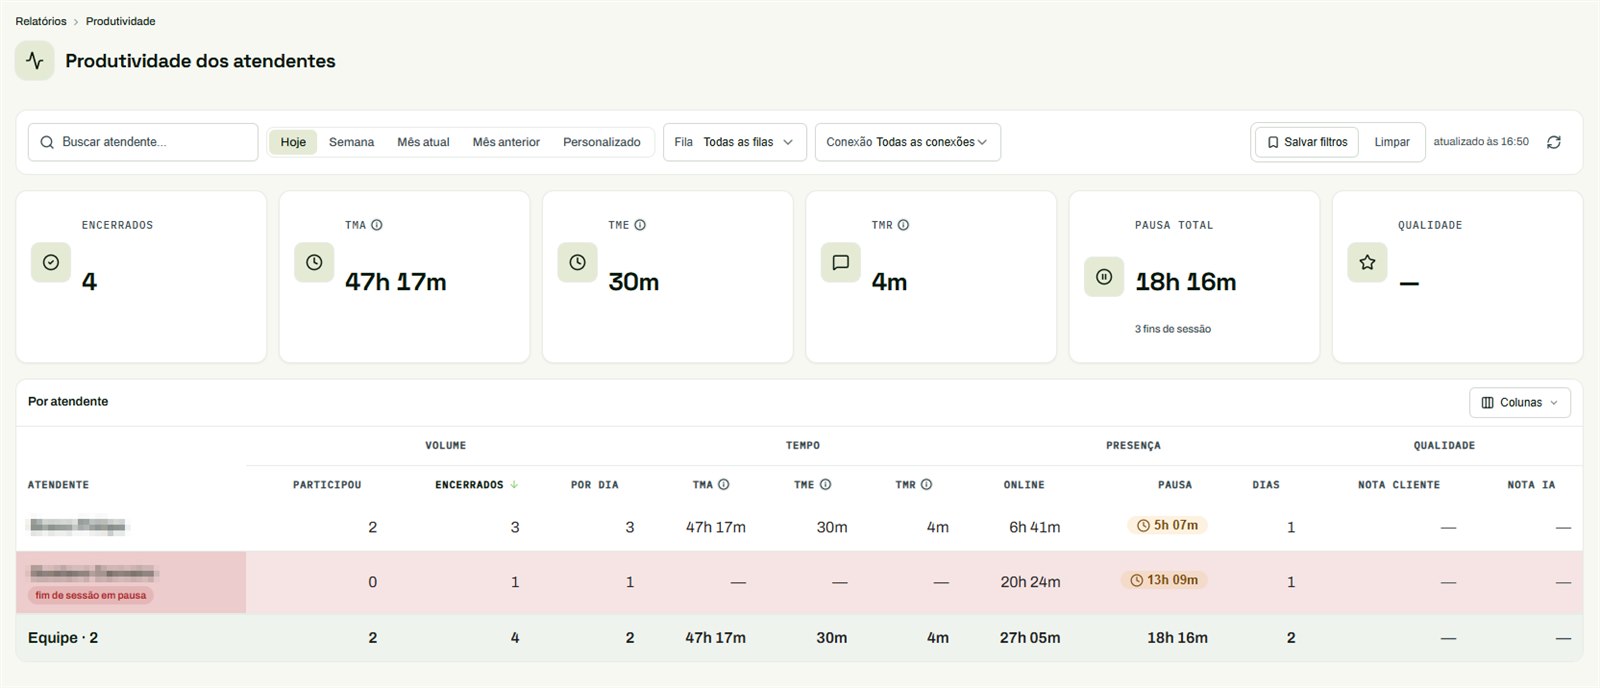Sort by the Pausa column header
This screenshot has height=688, width=1600.
point(1175,485)
